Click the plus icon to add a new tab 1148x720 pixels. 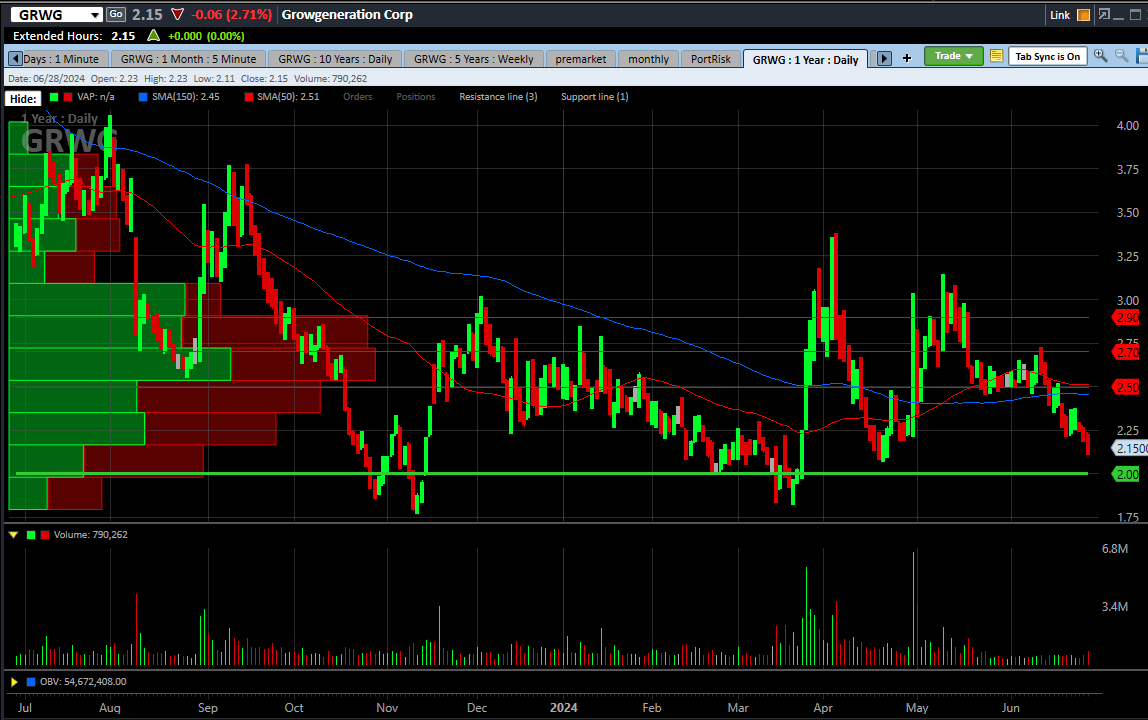(x=907, y=57)
